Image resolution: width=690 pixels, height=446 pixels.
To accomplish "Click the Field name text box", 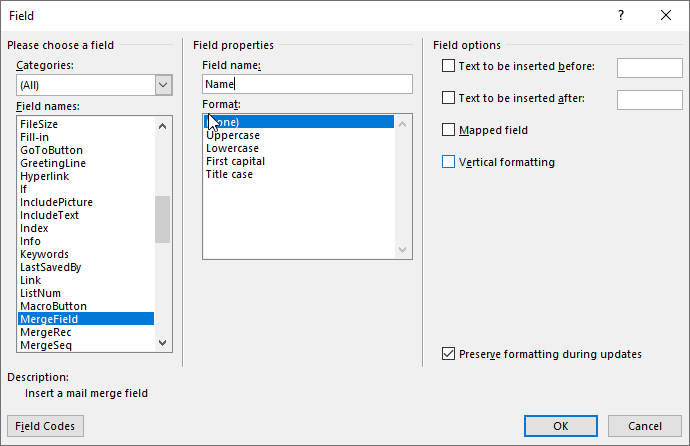I will pyautogui.click(x=306, y=84).
